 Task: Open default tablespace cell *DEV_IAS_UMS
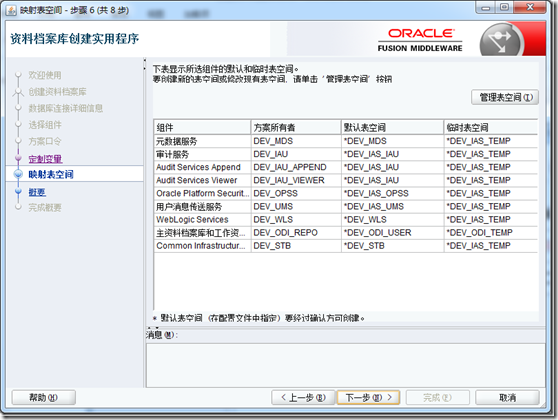(393, 206)
